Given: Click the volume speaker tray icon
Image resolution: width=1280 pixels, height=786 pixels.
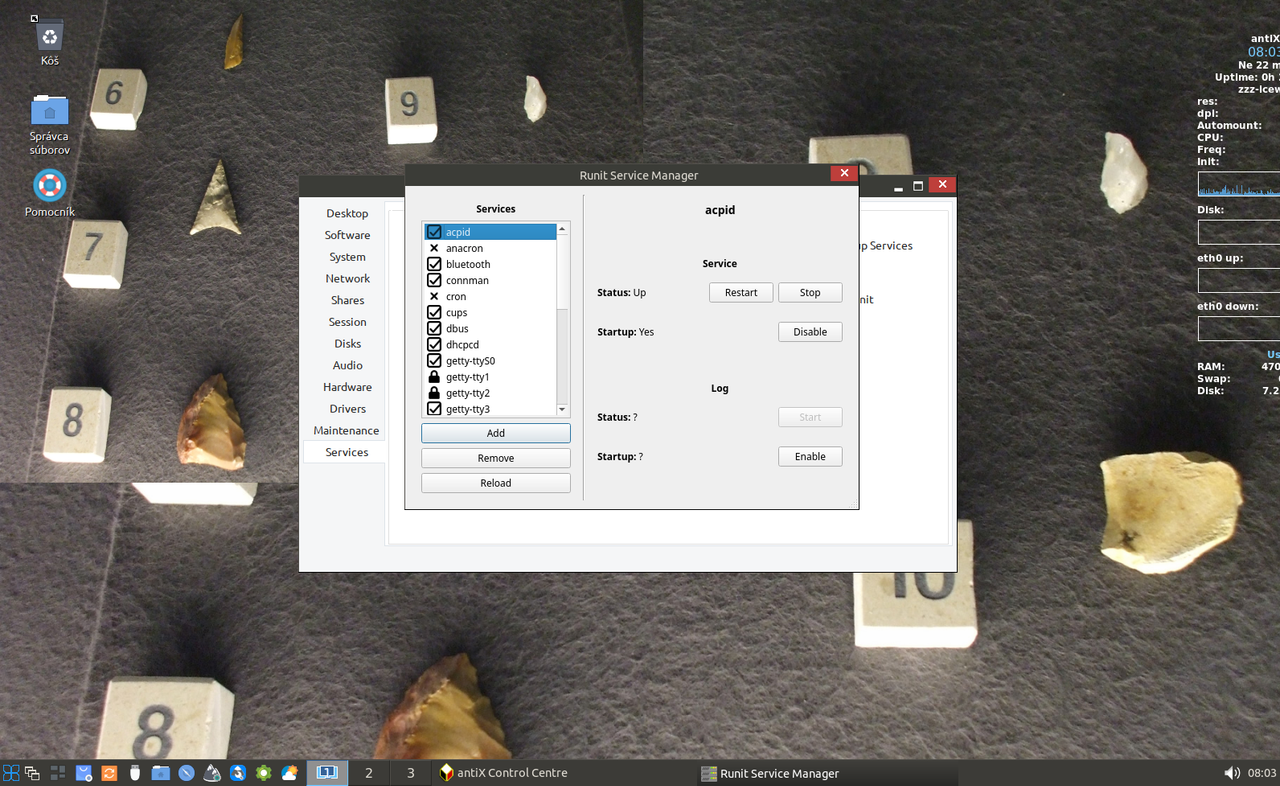Looking at the screenshot, I should [x=1232, y=773].
